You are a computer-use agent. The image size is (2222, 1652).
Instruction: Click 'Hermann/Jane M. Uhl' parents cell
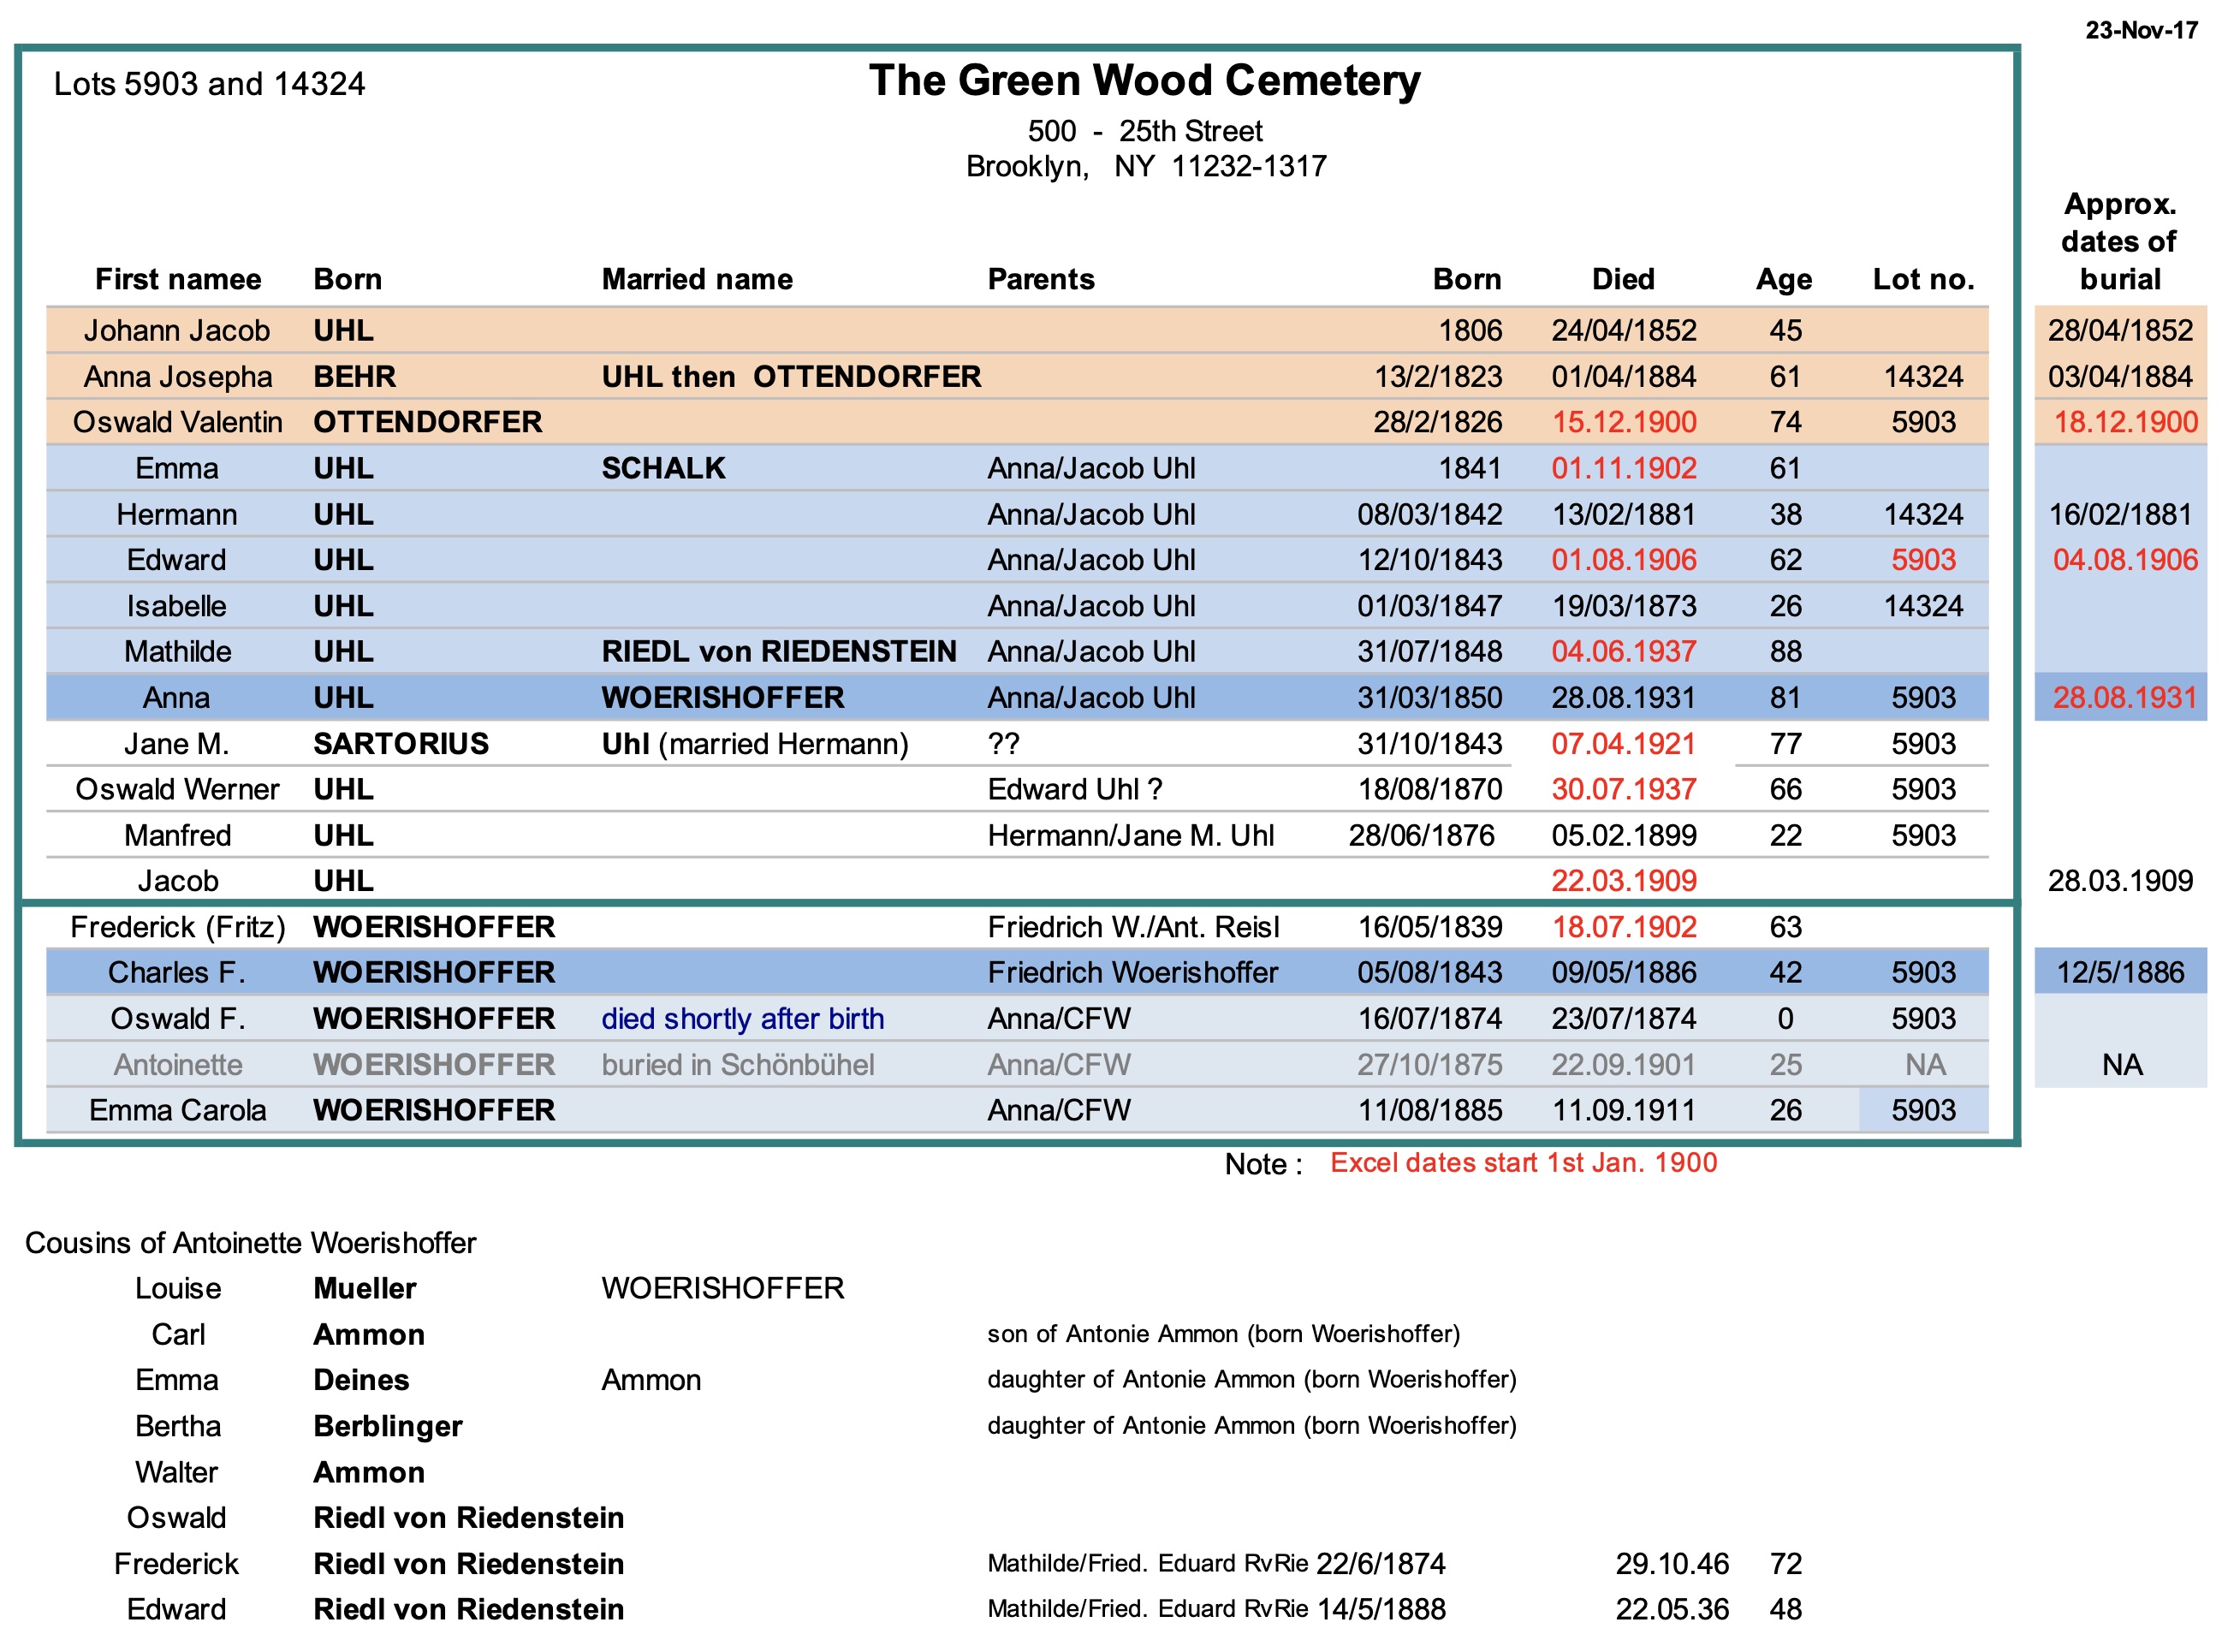(1131, 835)
